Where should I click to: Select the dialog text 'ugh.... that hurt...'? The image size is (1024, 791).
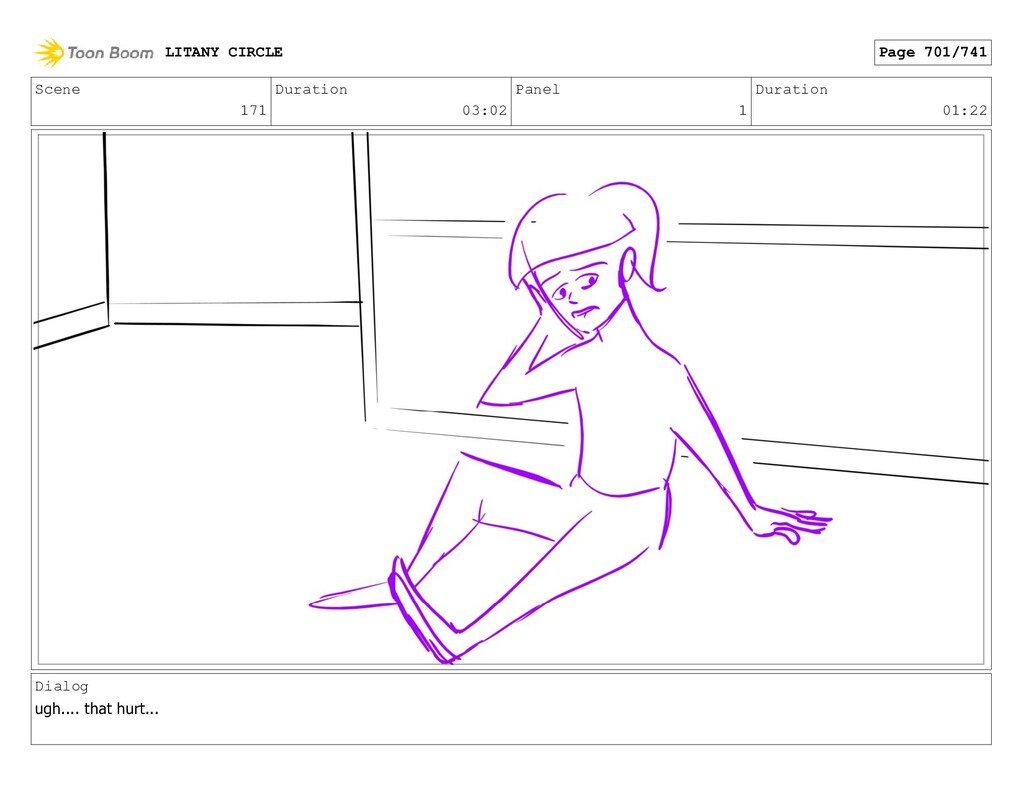click(97, 709)
